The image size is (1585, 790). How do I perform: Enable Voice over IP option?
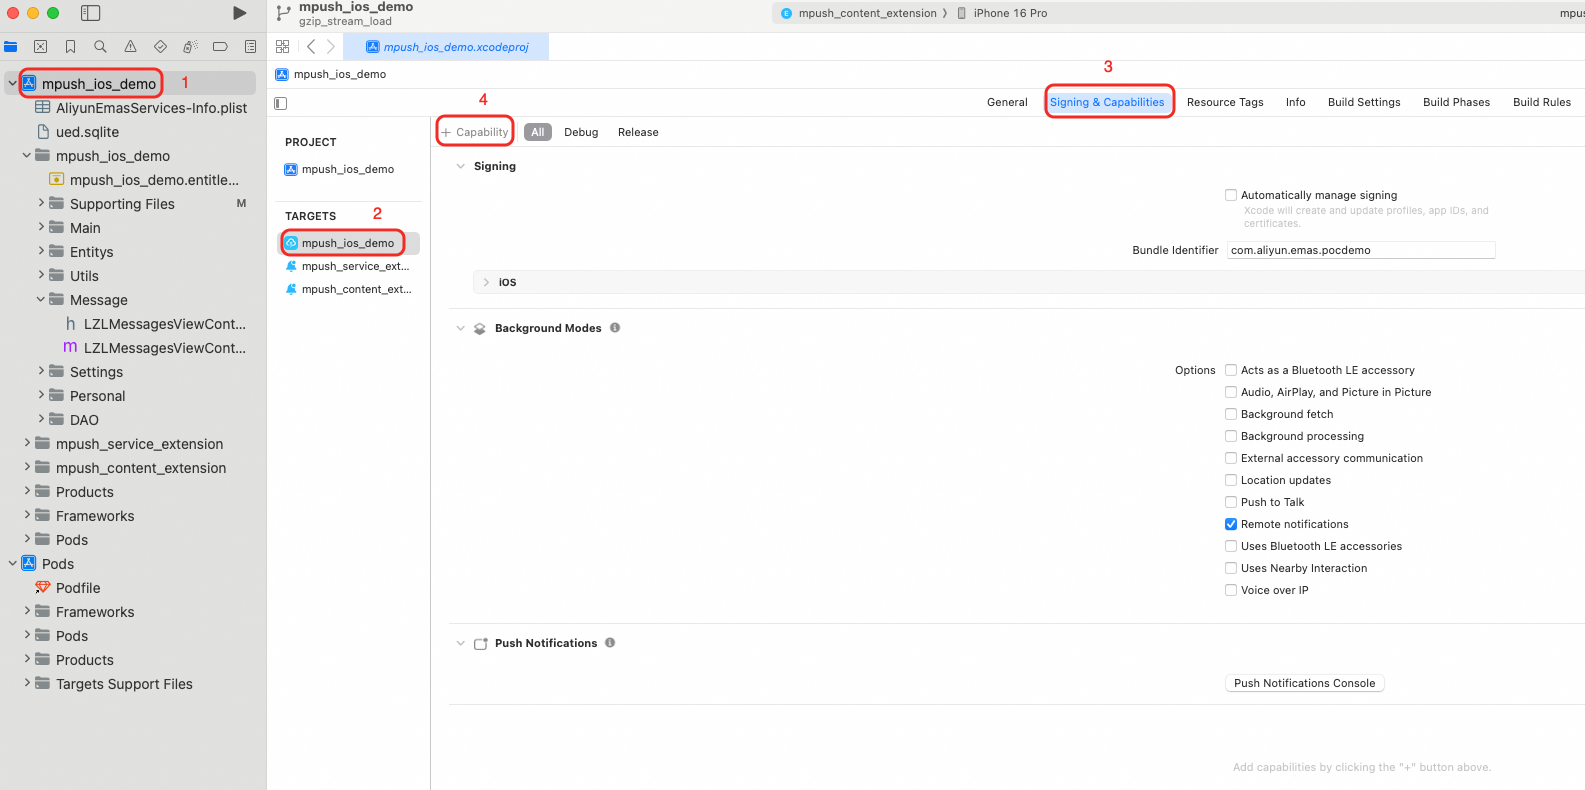point(1231,590)
